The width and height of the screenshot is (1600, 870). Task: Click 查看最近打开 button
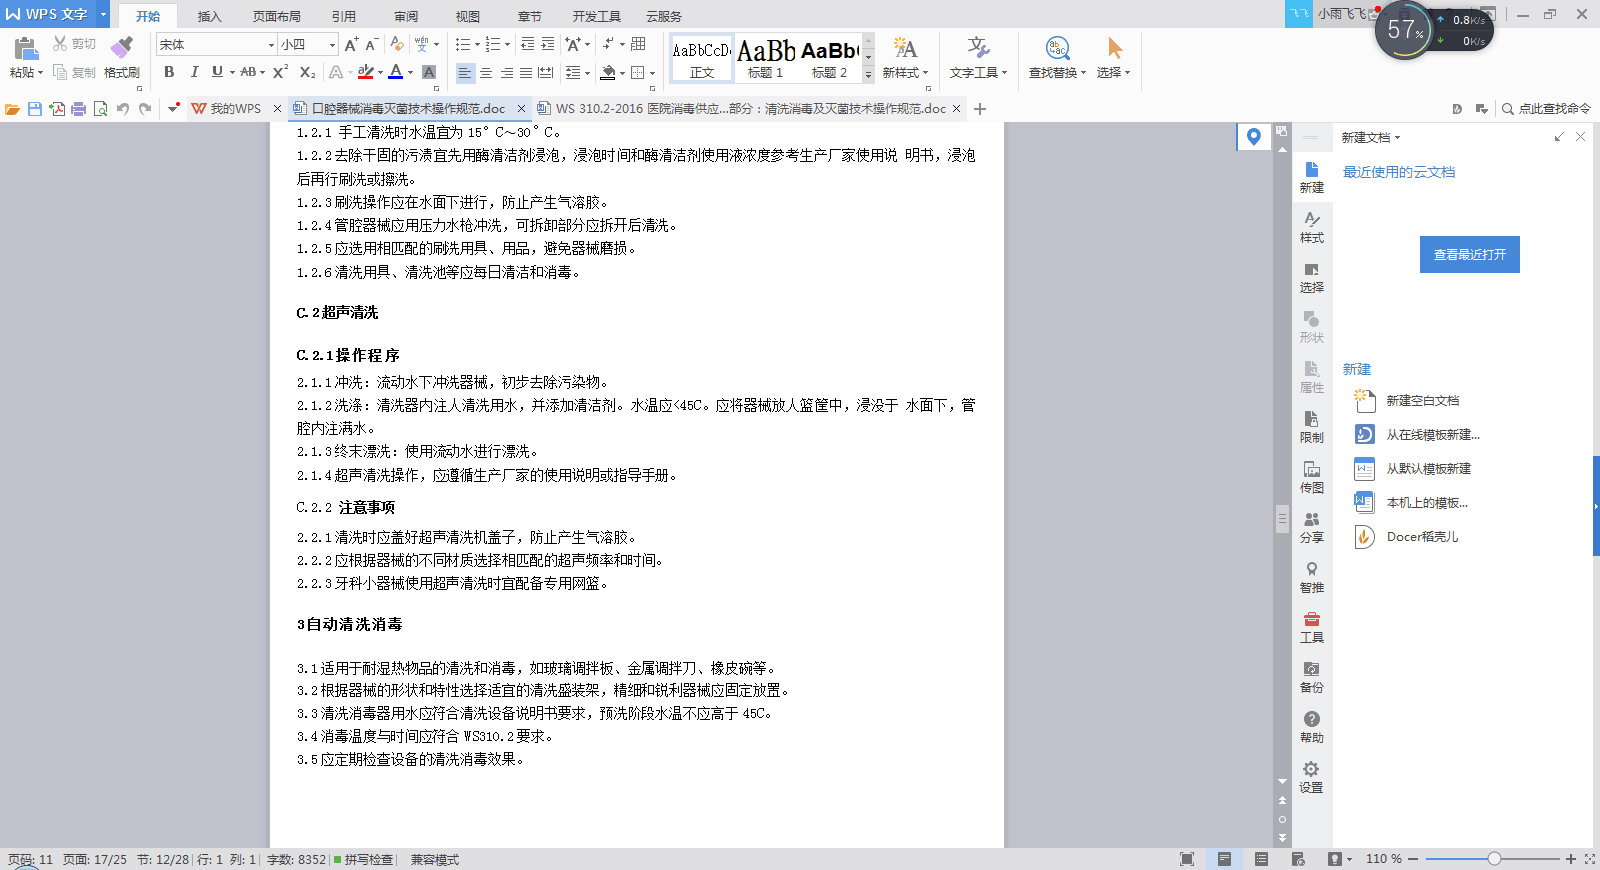1469,254
